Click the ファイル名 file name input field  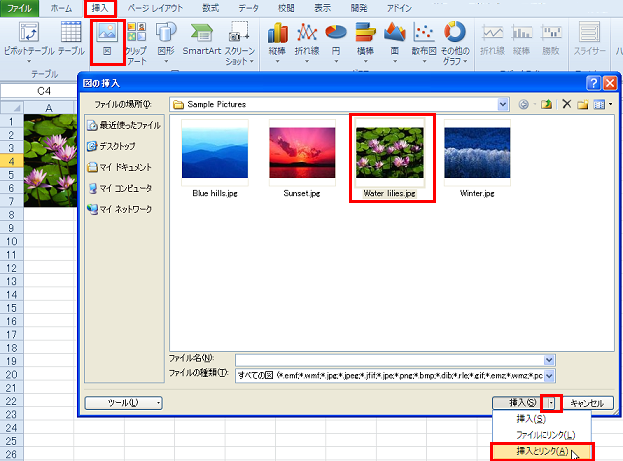390,359
